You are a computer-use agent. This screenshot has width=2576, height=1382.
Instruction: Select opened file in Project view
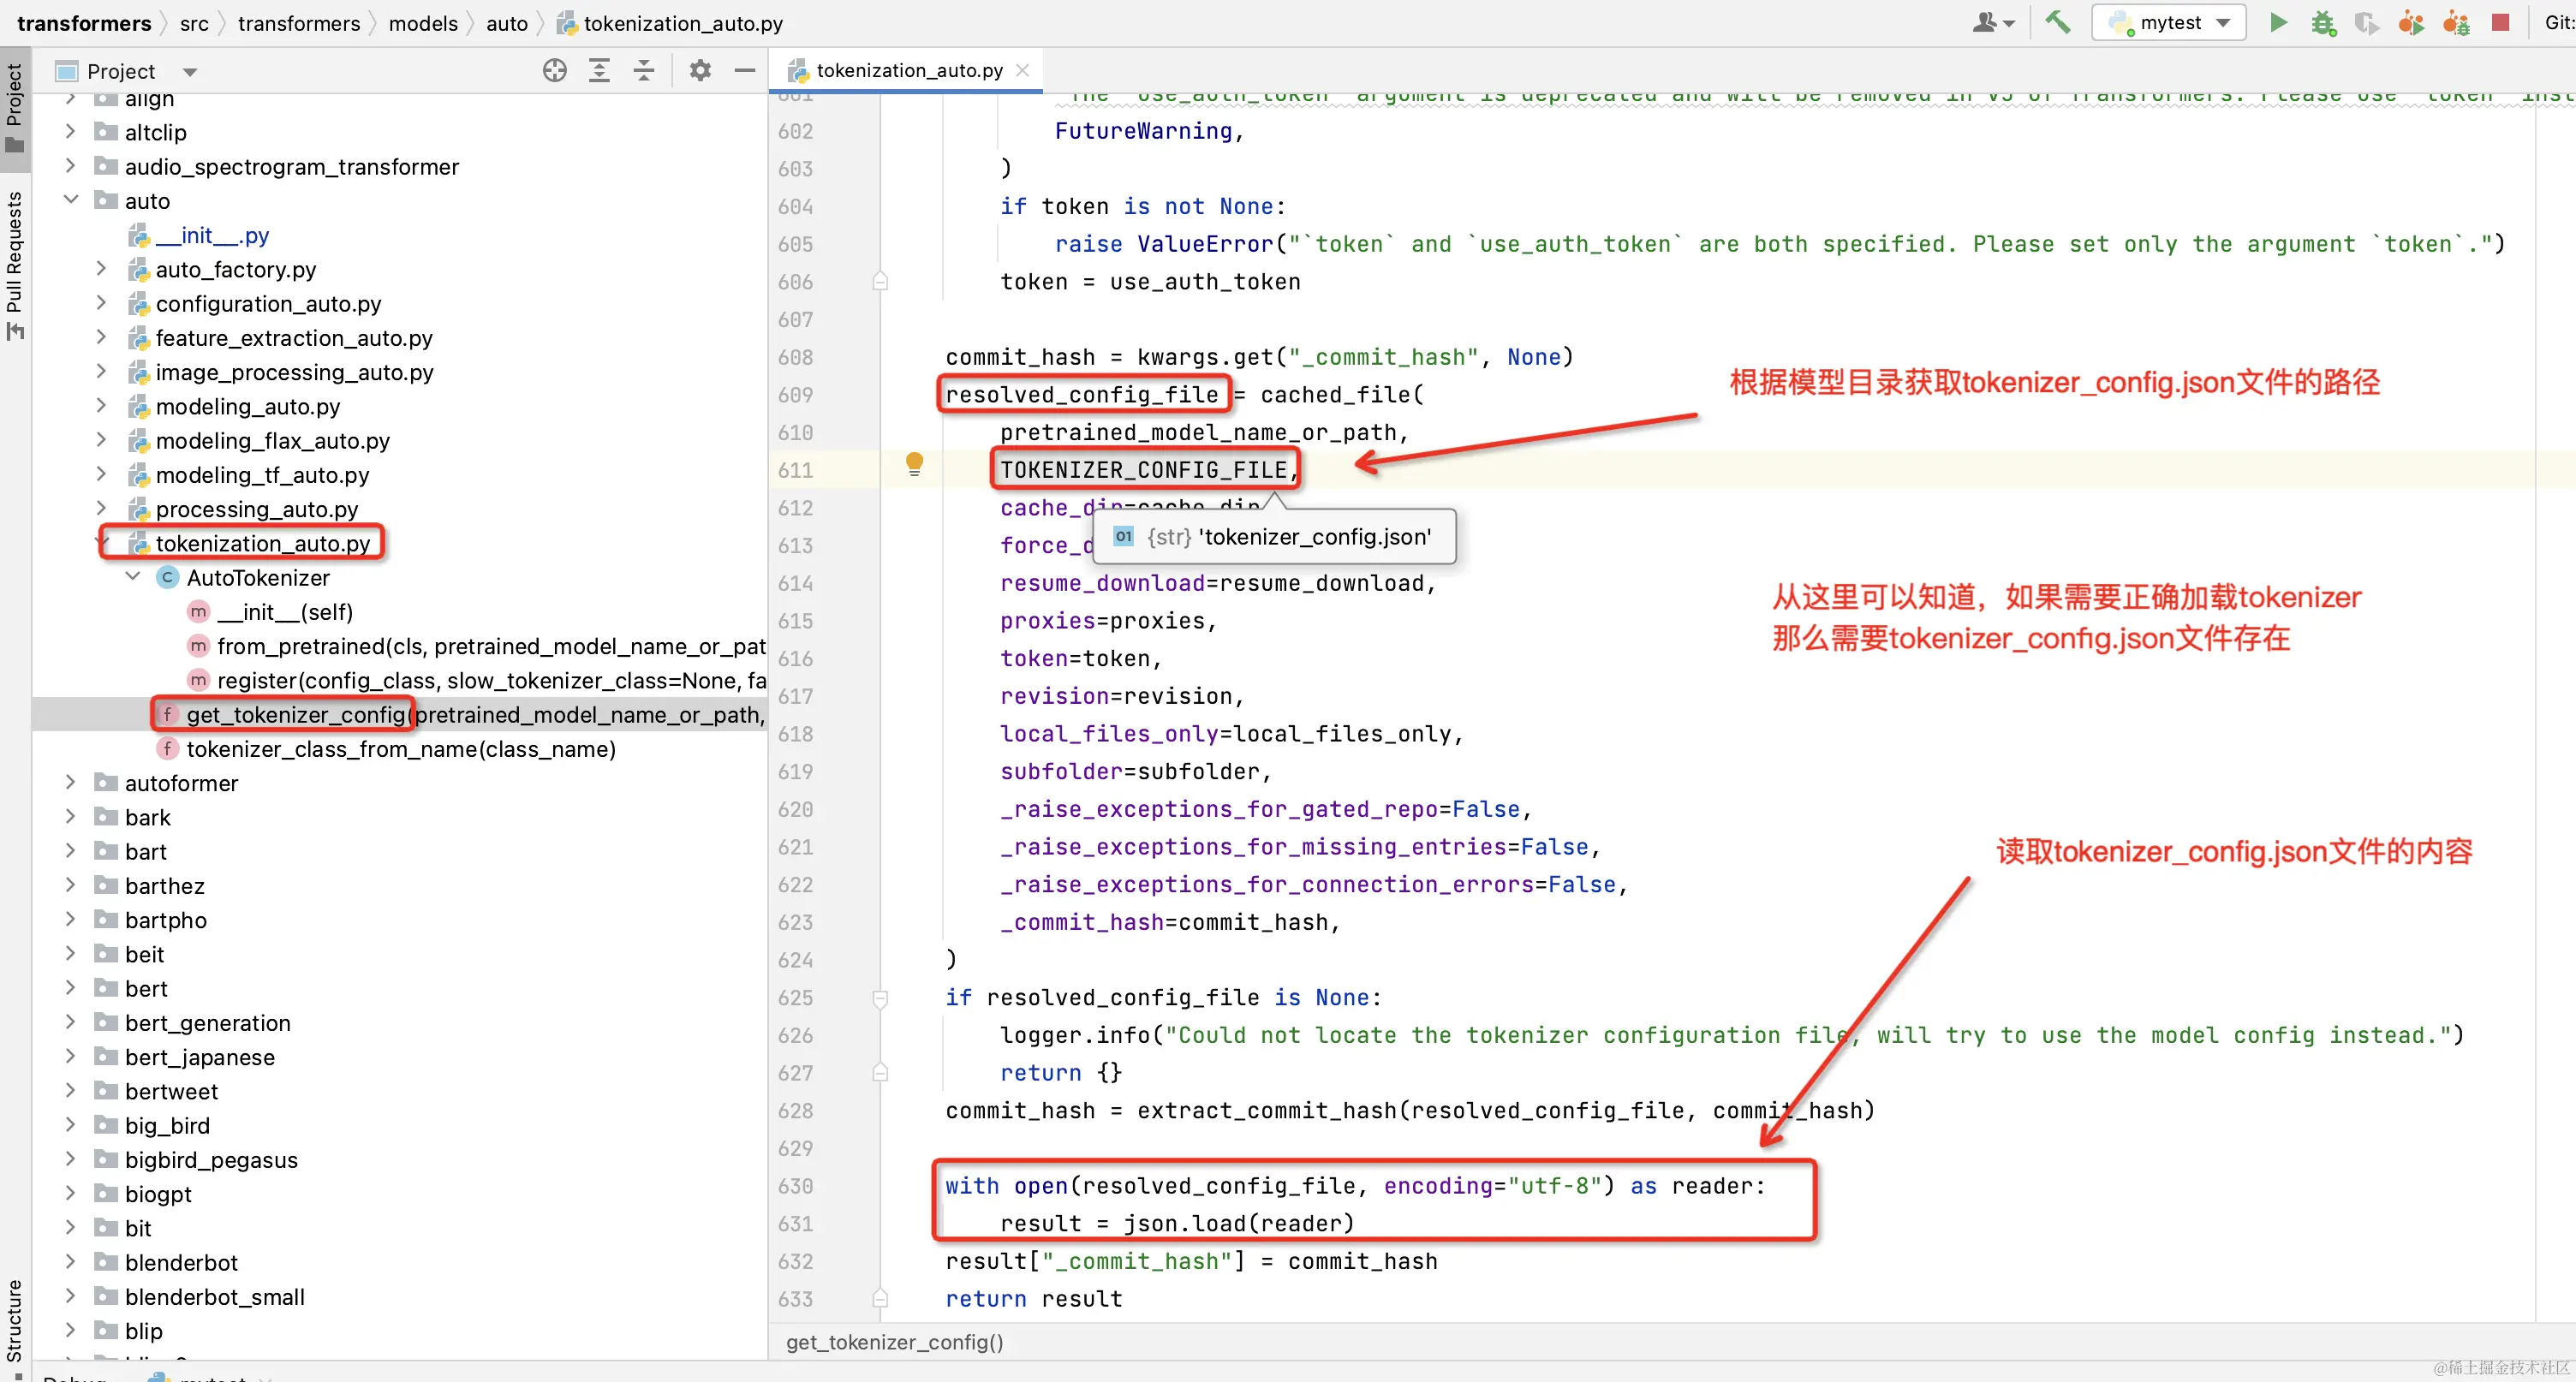[554, 70]
